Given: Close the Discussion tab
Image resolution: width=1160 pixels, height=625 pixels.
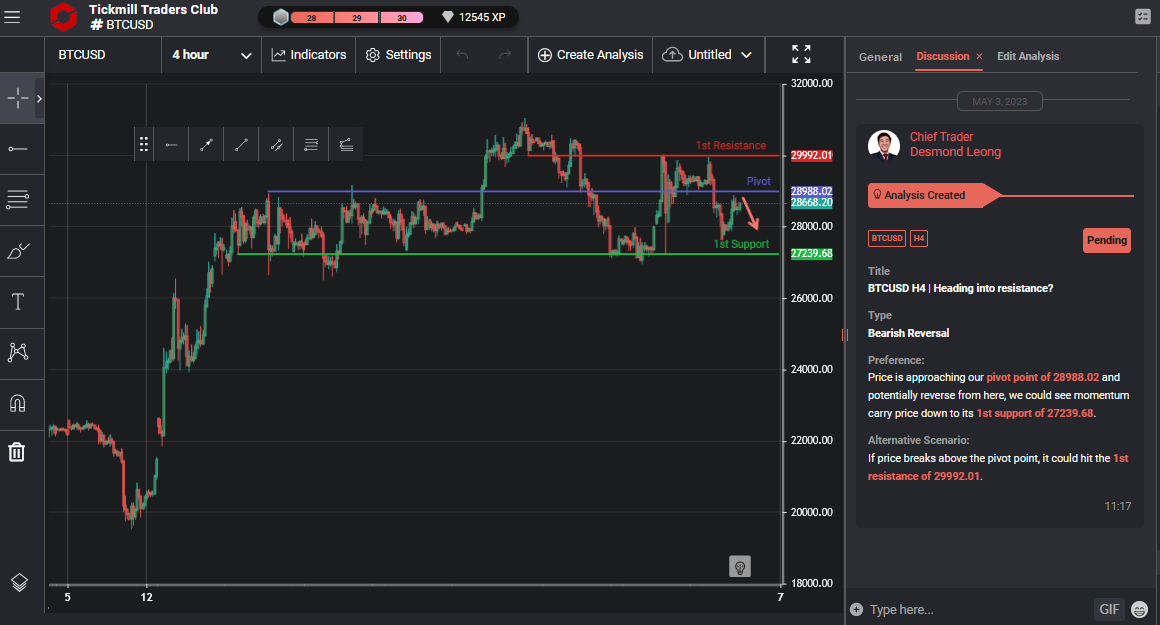Looking at the screenshot, I should click(979, 56).
